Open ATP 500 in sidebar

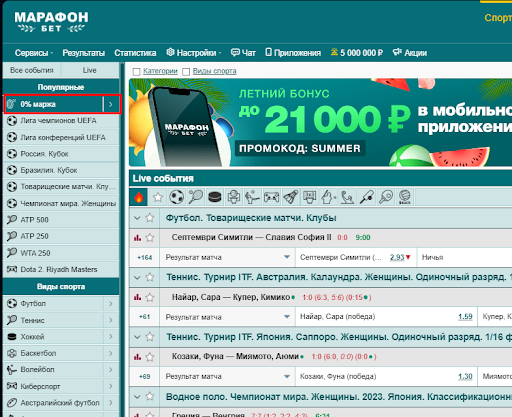click(x=61, y=220)
